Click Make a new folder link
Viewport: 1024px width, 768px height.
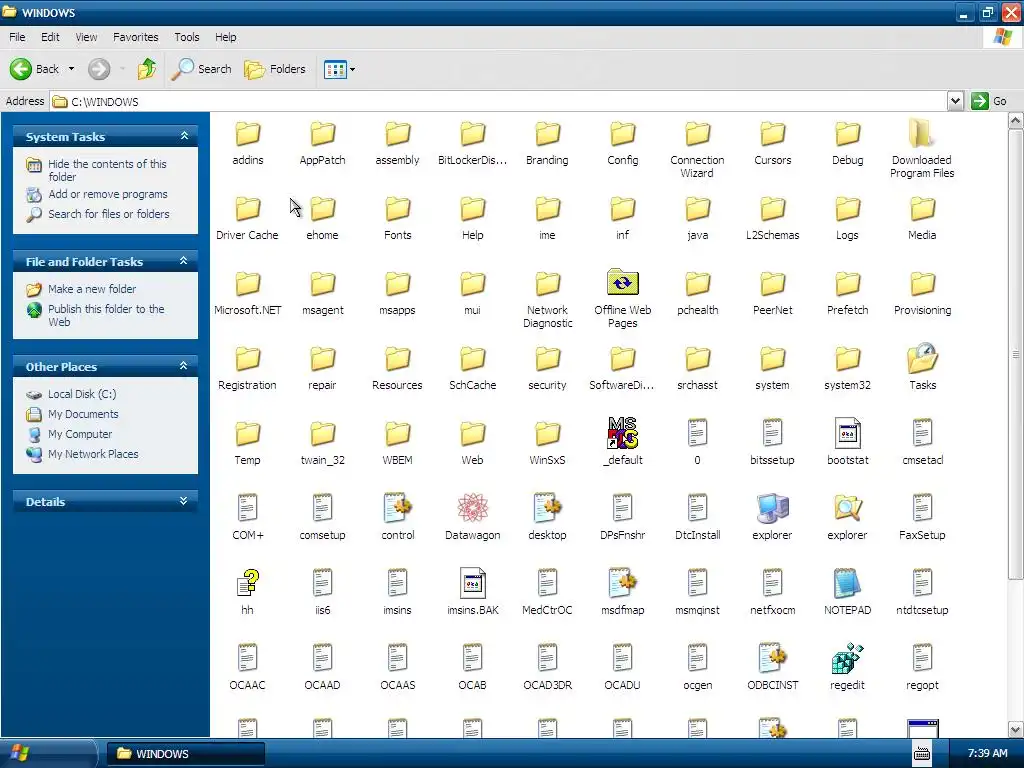pos(92,289)
